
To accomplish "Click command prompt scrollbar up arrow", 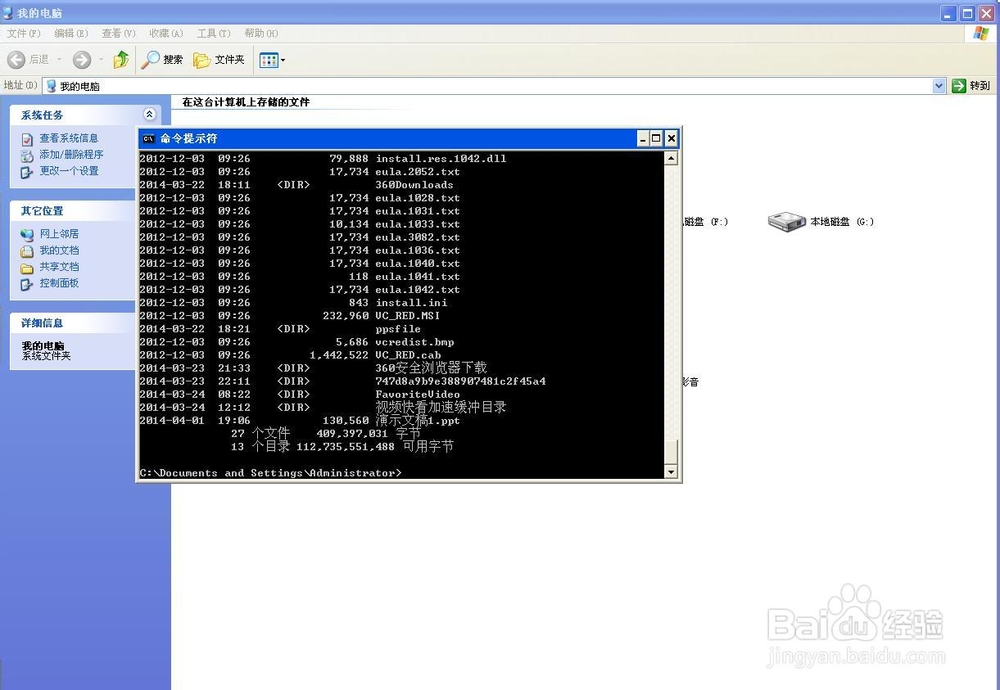I will click(x=671, y=158).
